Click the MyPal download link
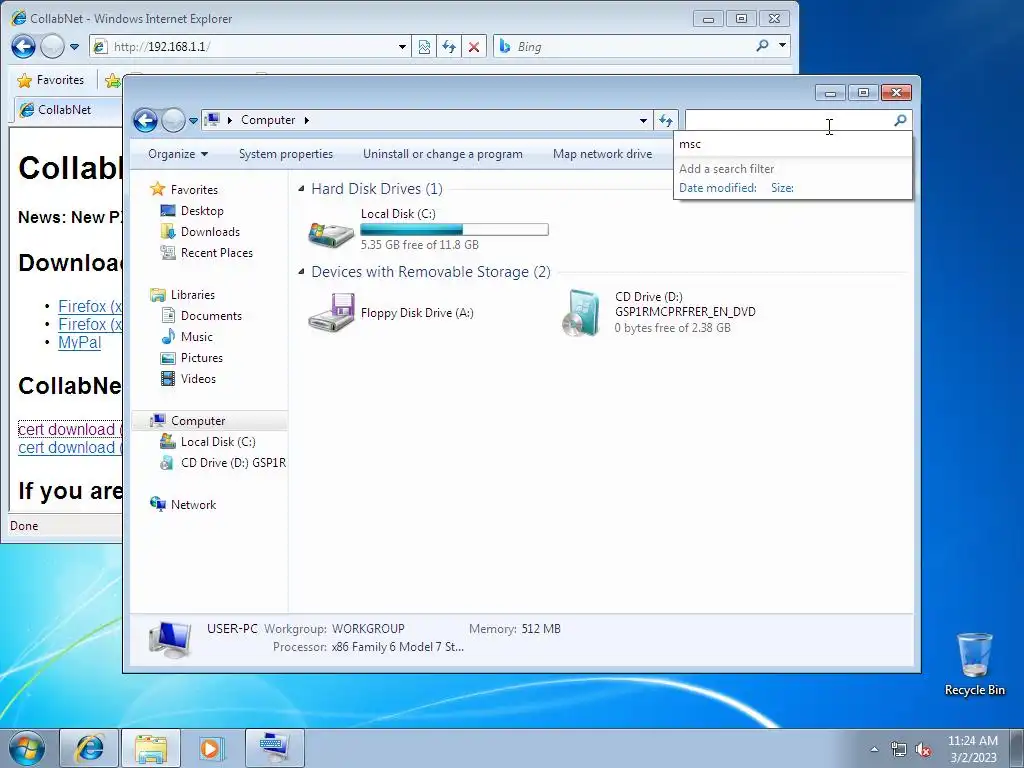 pos(80,343)
